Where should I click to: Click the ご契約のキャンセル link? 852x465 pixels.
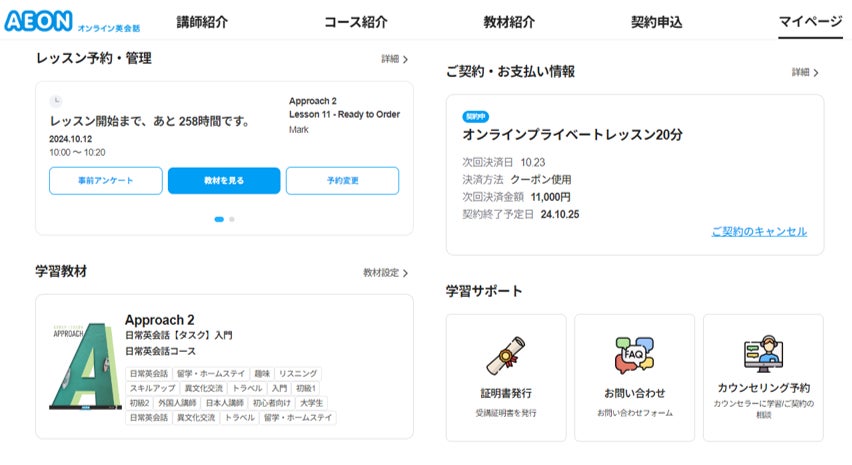(x=759, y=232)
